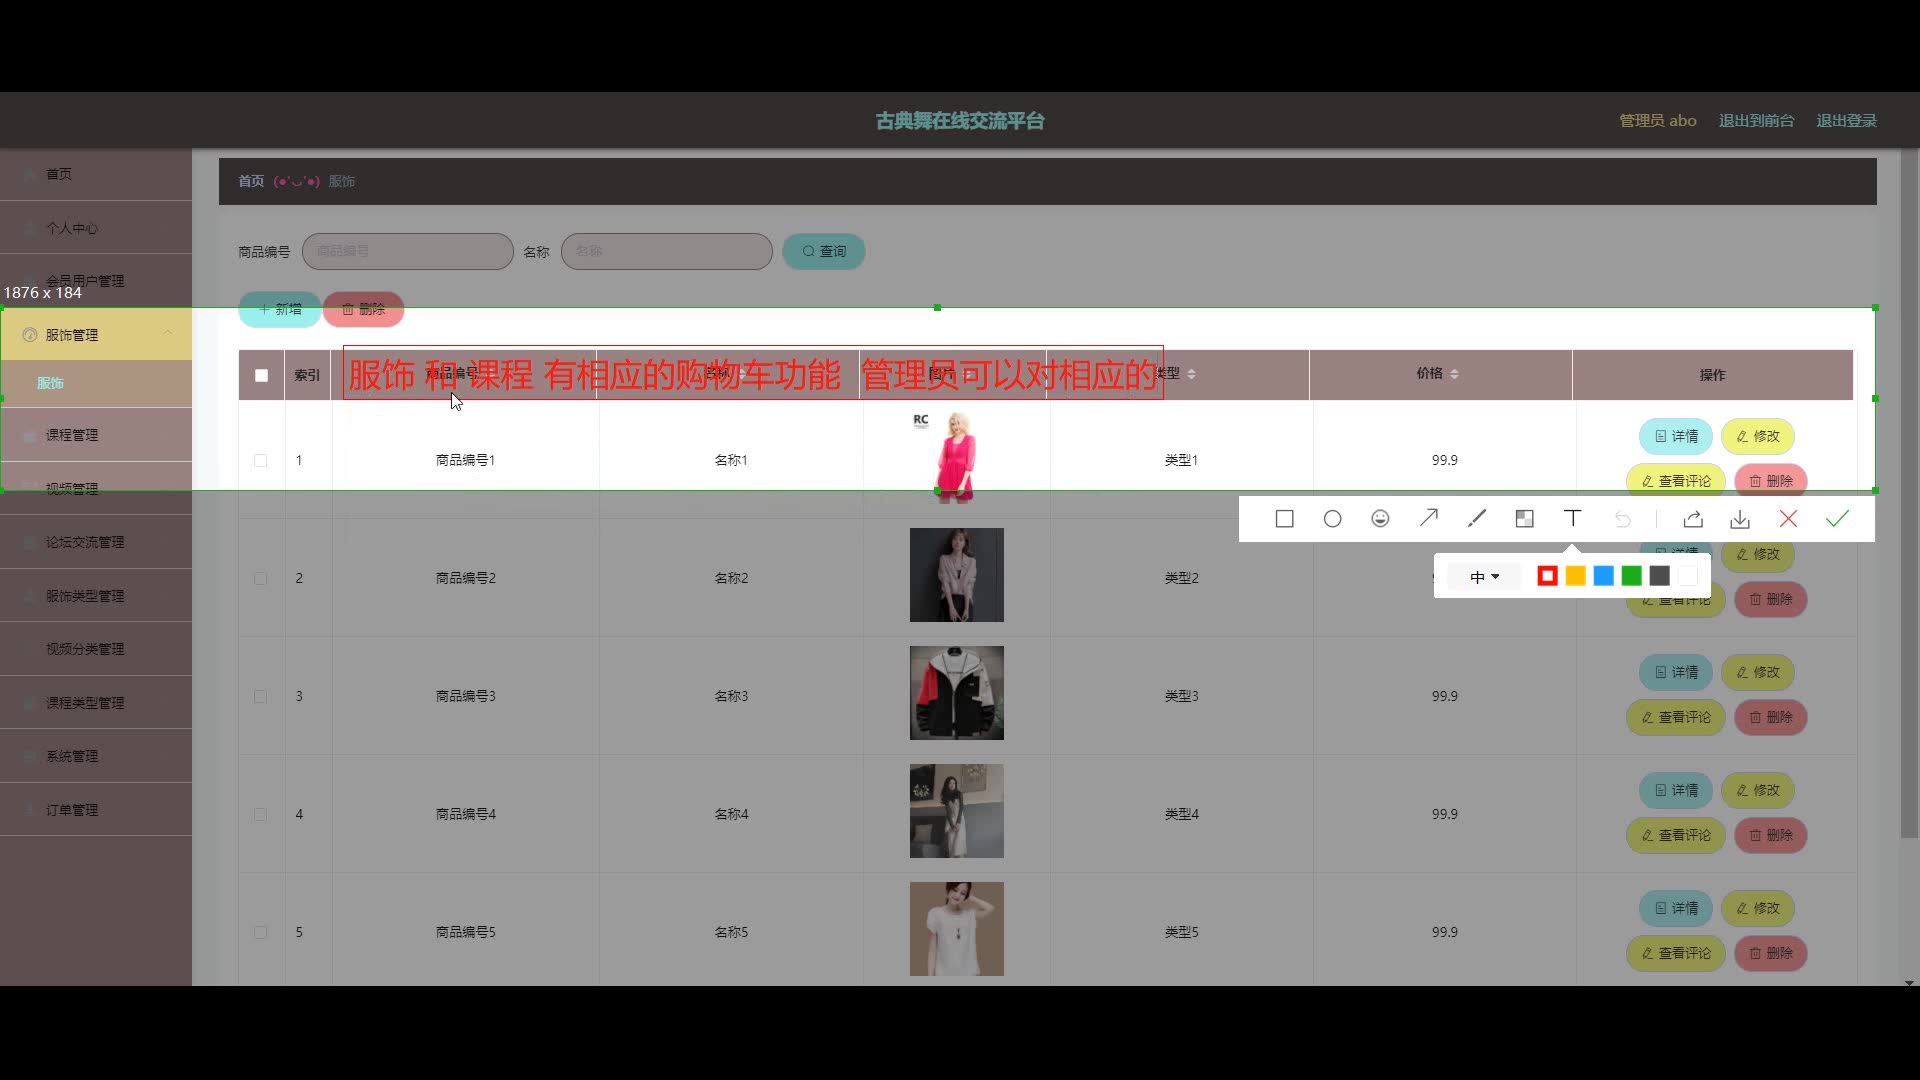Open 订单管理 in the sidebar

click(96, 810)
